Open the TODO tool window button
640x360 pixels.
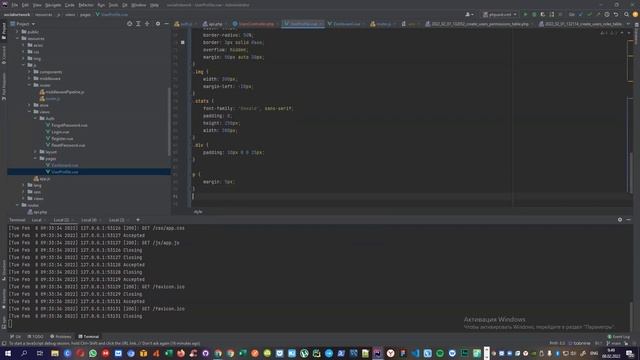tap(36, 337)
